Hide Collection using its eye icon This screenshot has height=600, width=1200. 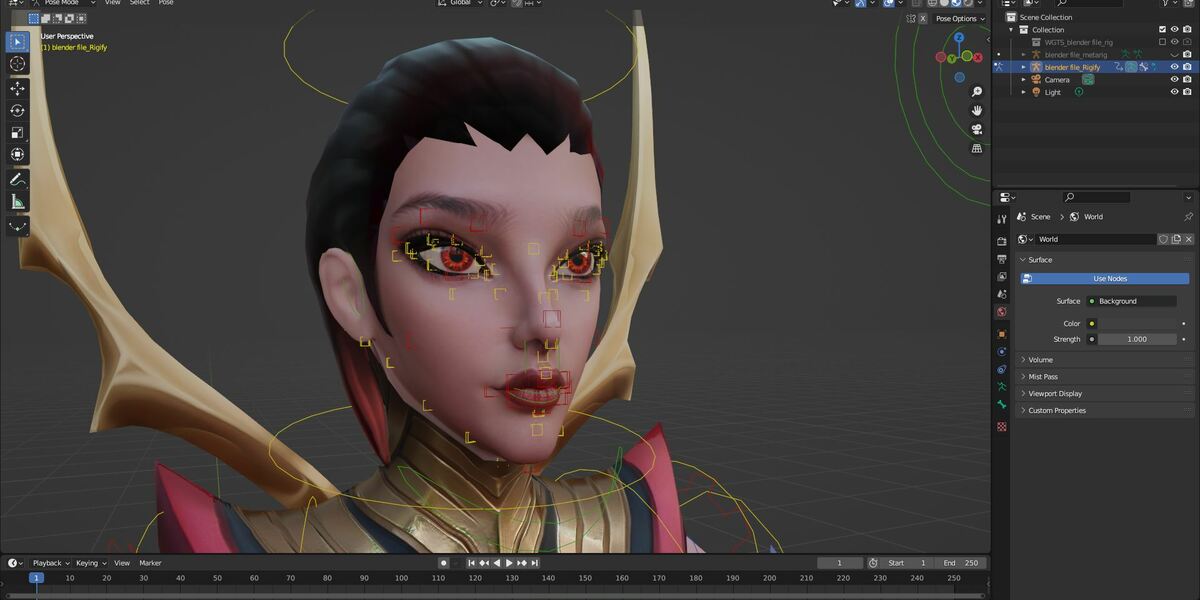point(1175,29)
